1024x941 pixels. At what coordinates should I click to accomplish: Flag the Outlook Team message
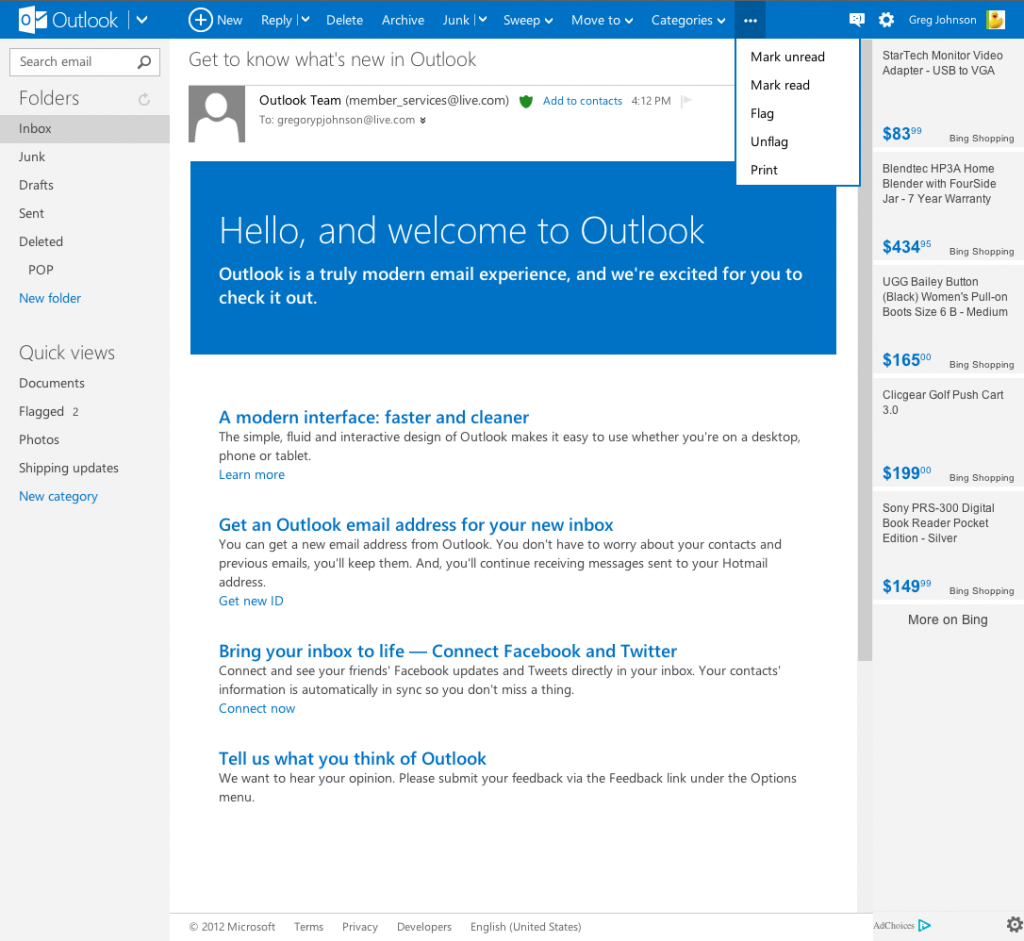684,100
